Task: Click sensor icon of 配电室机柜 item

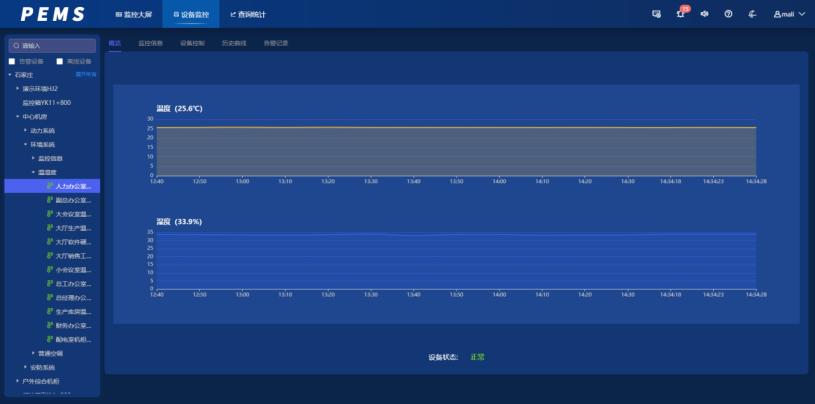Action: click(x=50, y=340)
